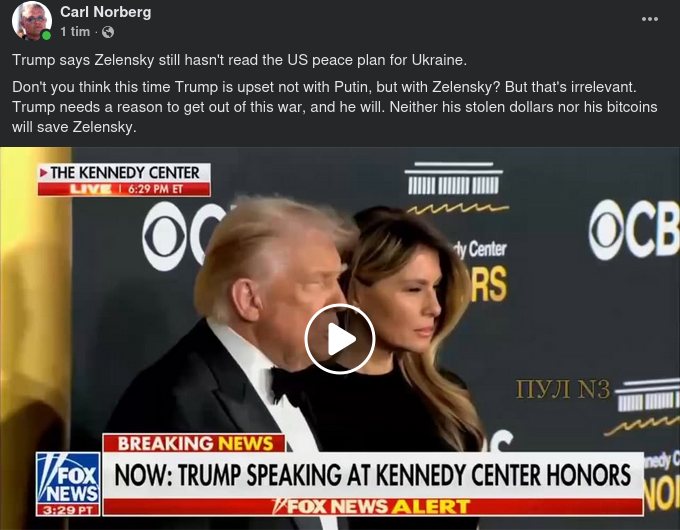The height and width of the screenshot is (530, 680).
Task: Click the green online status dot
Action: pos(46,36)
